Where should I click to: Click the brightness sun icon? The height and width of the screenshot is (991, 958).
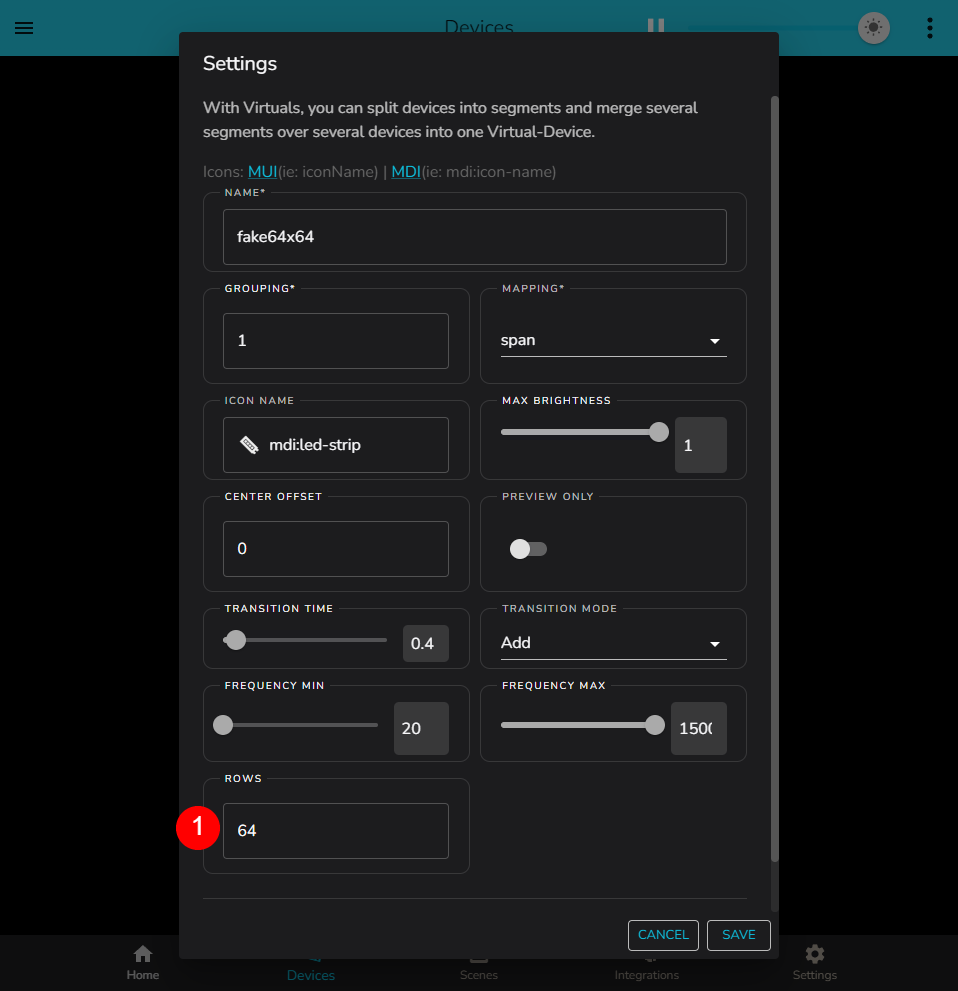[x=874, y=28]
